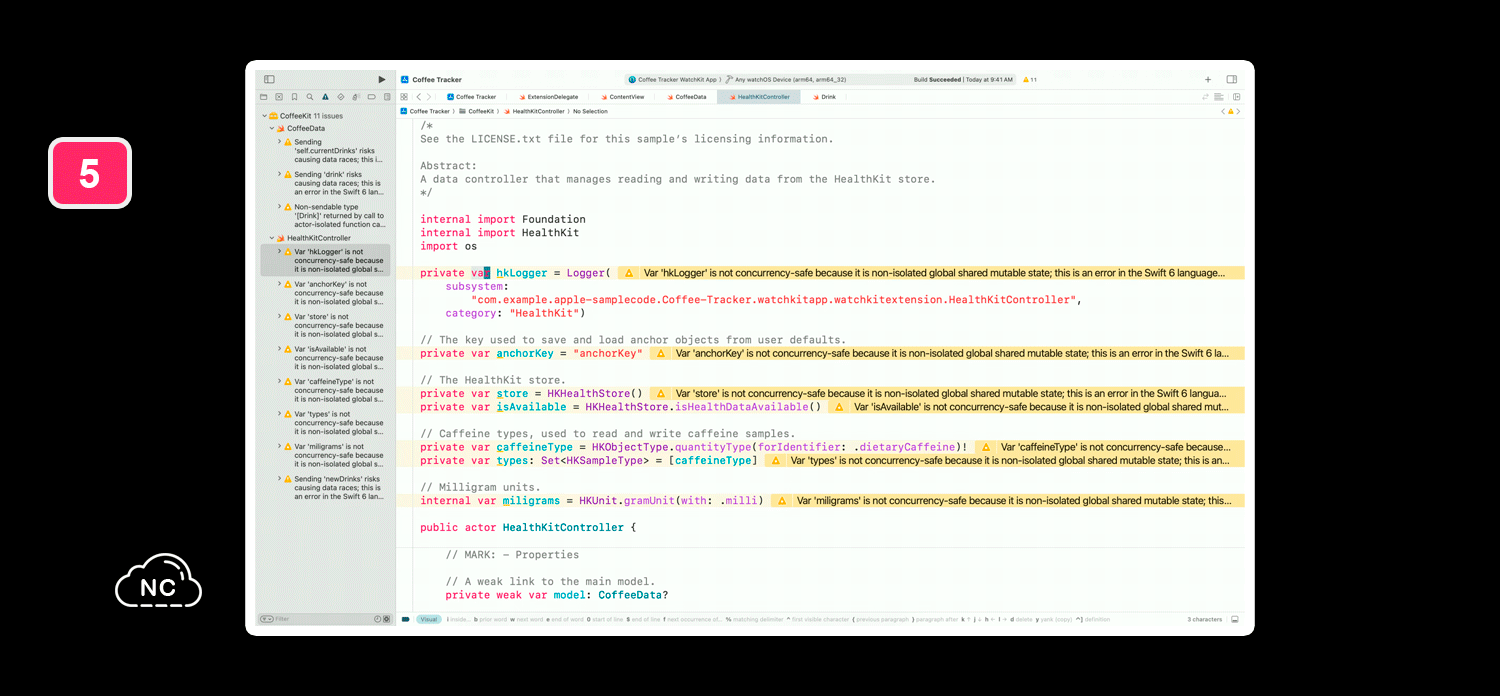This screenshot has height=696, width=1500.
Task: Enable code review changes arrows
Action: click(1205, 97)
